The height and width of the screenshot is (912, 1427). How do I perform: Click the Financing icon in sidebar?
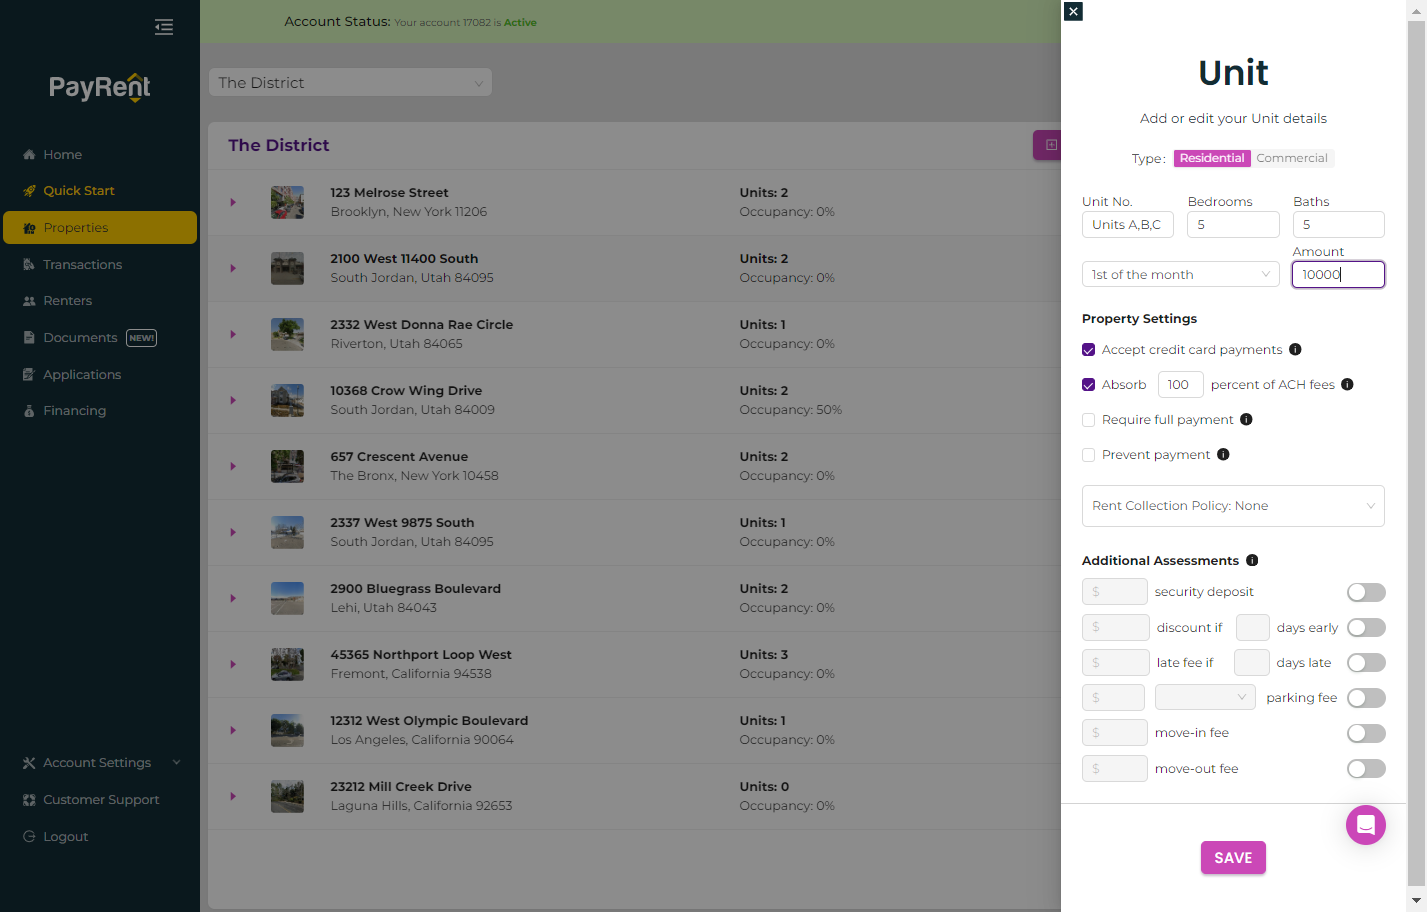click(x=29, y=411)
